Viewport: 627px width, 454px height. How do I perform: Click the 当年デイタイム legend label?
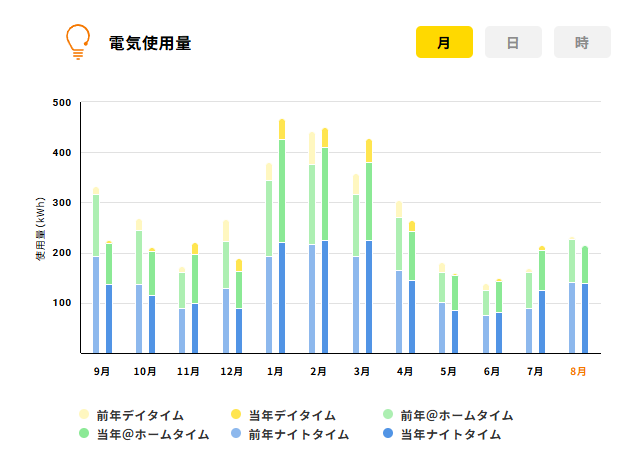pos(292,416)
